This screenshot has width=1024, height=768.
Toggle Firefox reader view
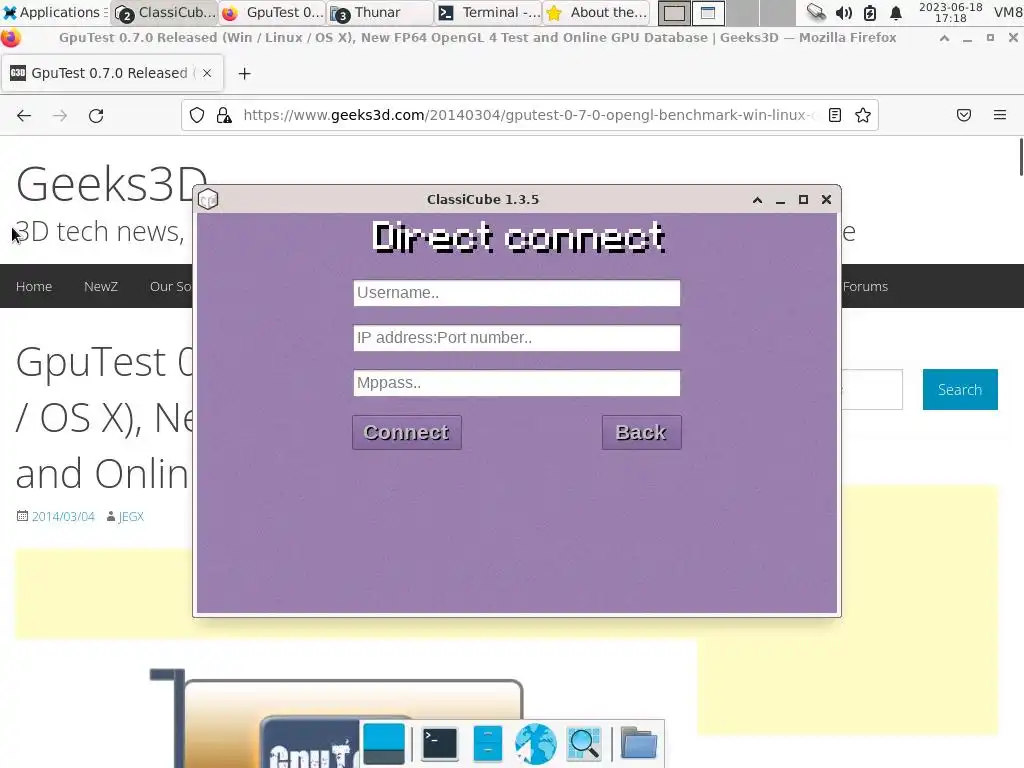[835, 116]
